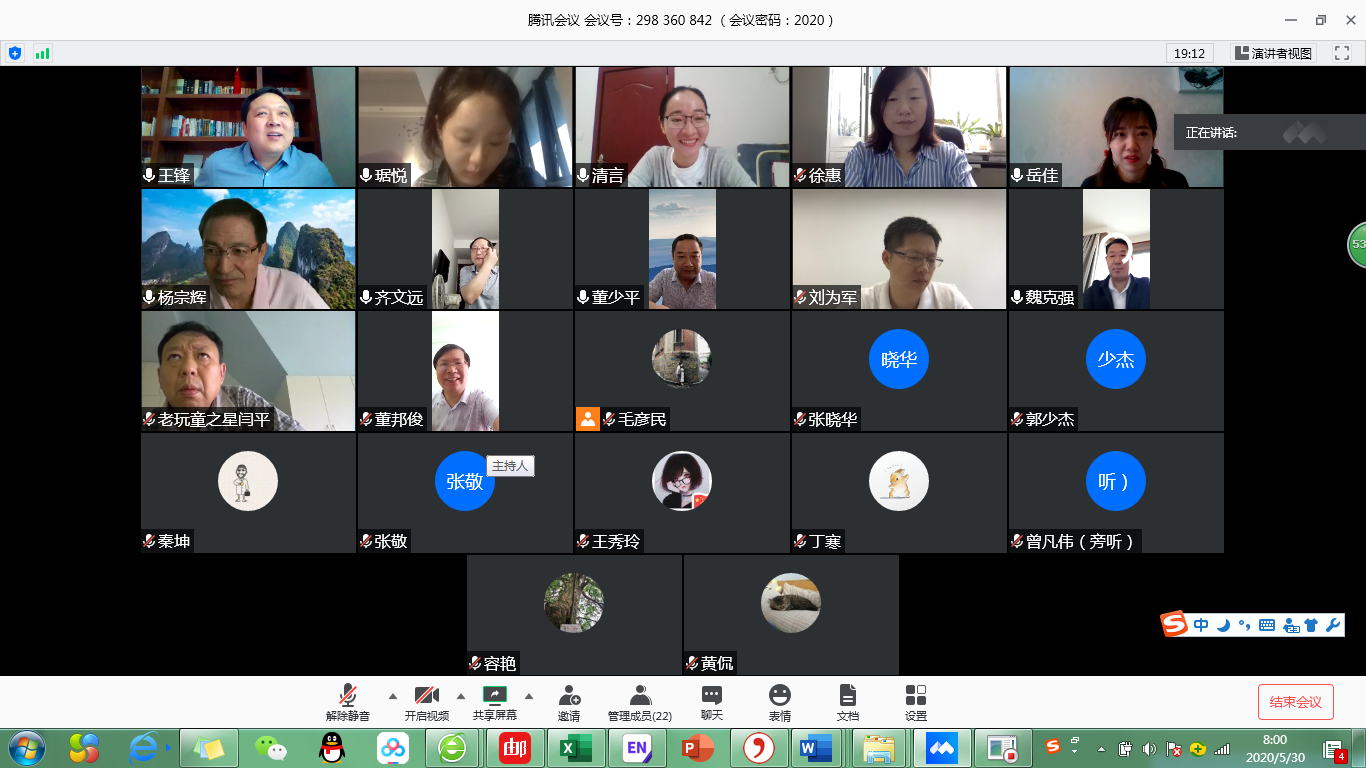Enter full screen mode via top-right icon

(x=1341, y=53)
